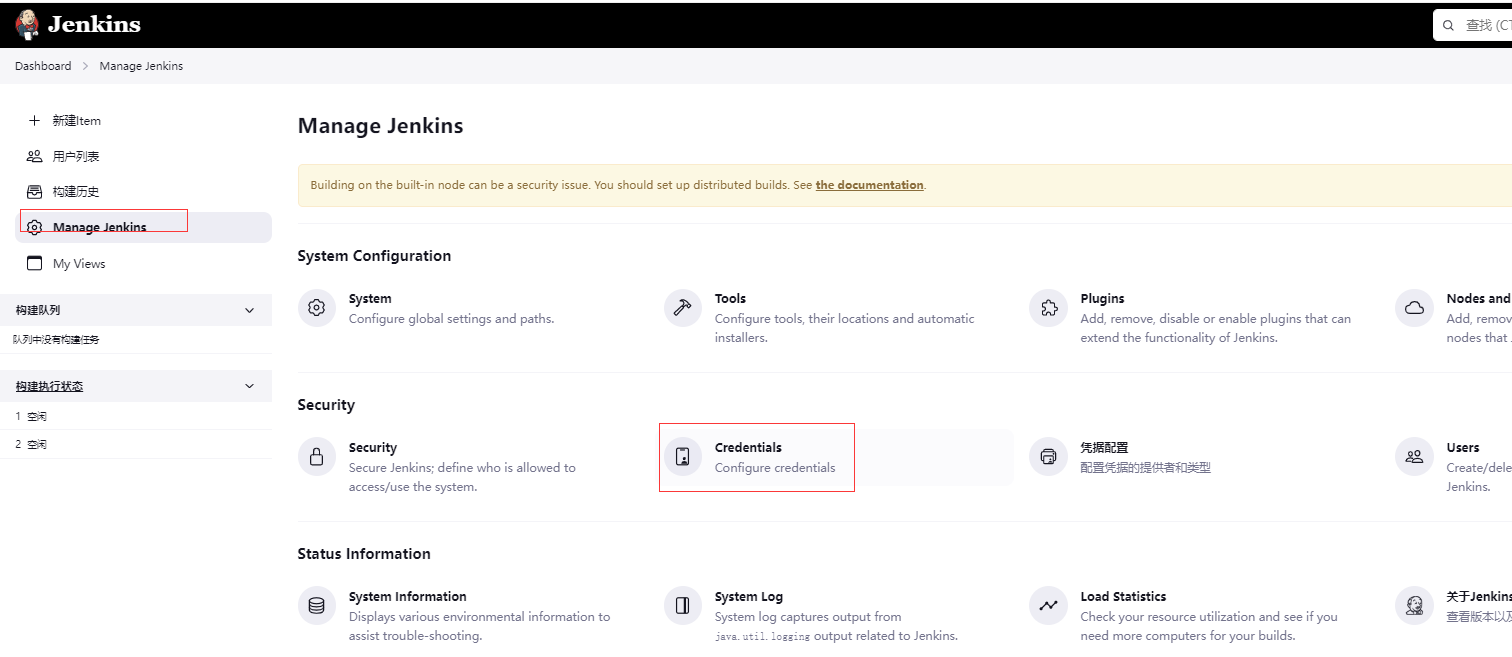Open the System Log icon
The height and width of the screenshot is (657, 1512).
point(683,606)
